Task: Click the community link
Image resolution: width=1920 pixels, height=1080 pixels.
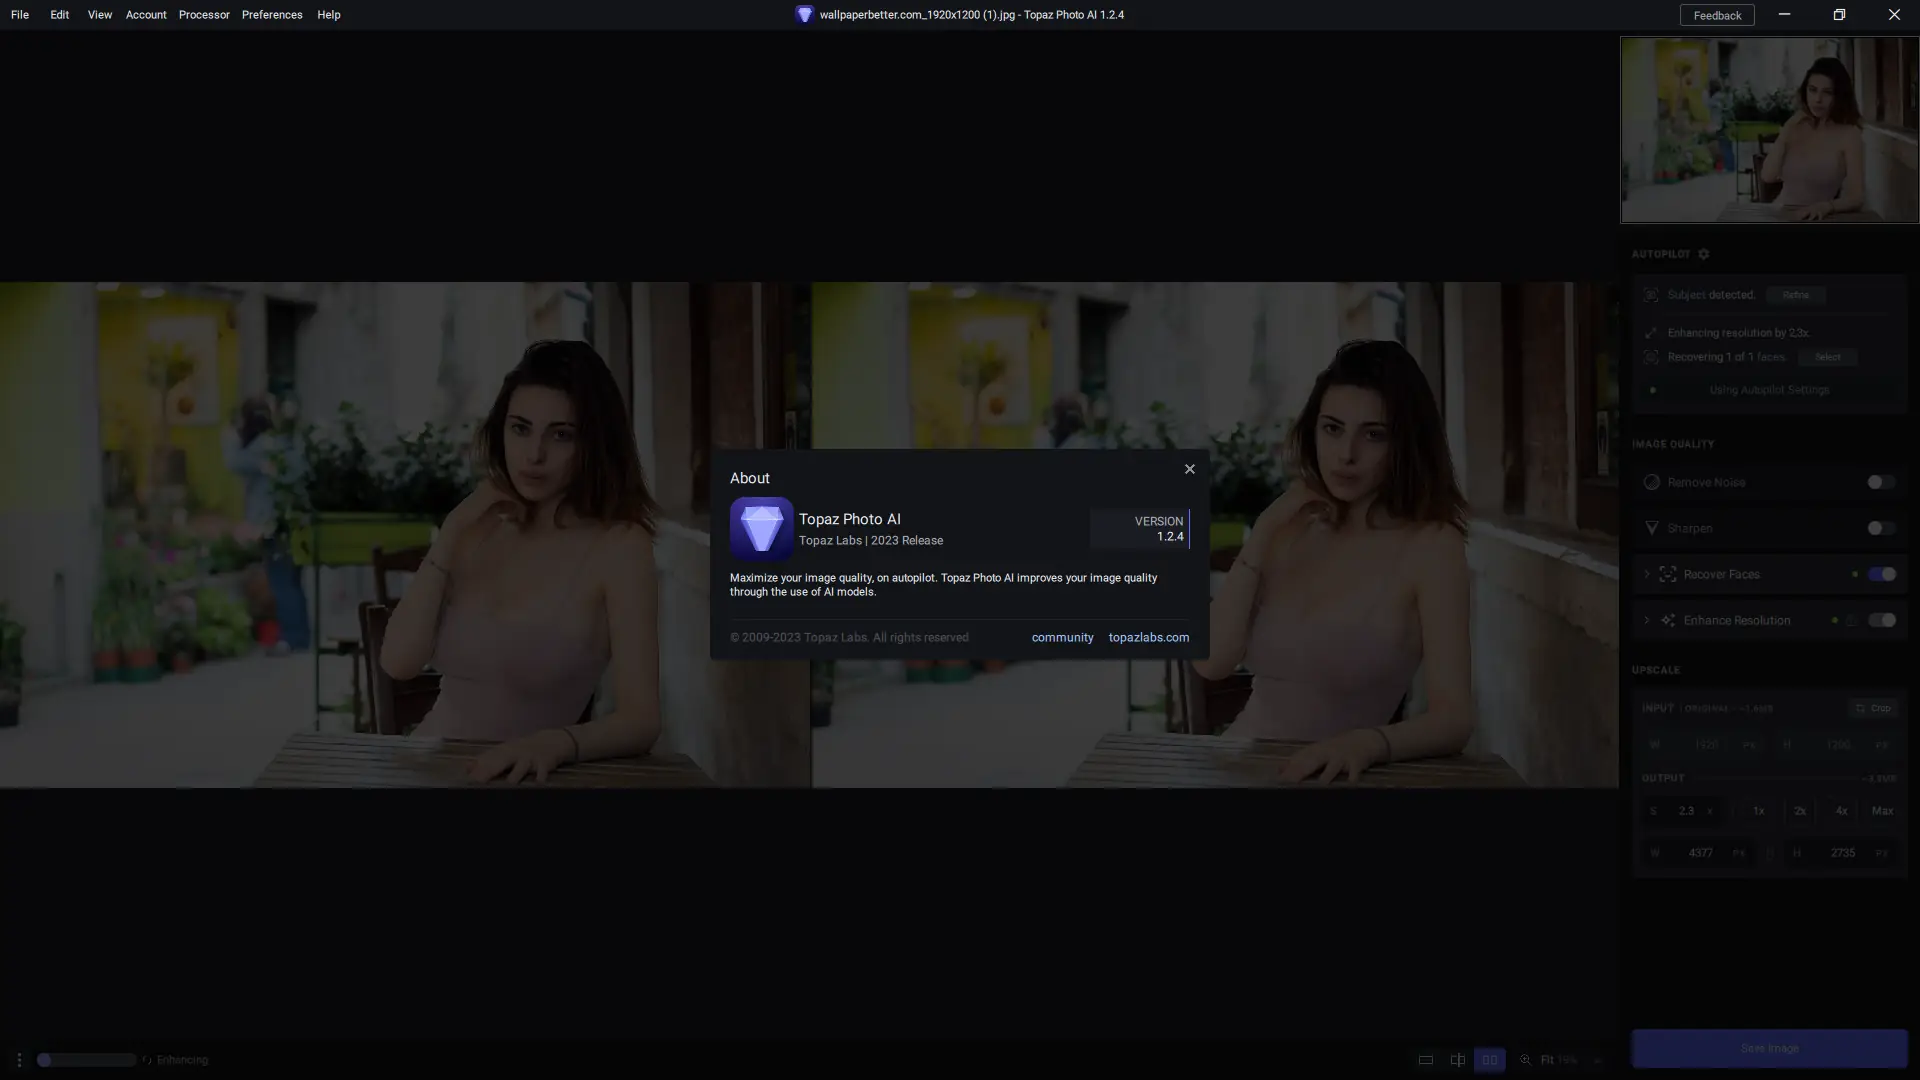Action: pyautogui.click(x=1062, y=637)
